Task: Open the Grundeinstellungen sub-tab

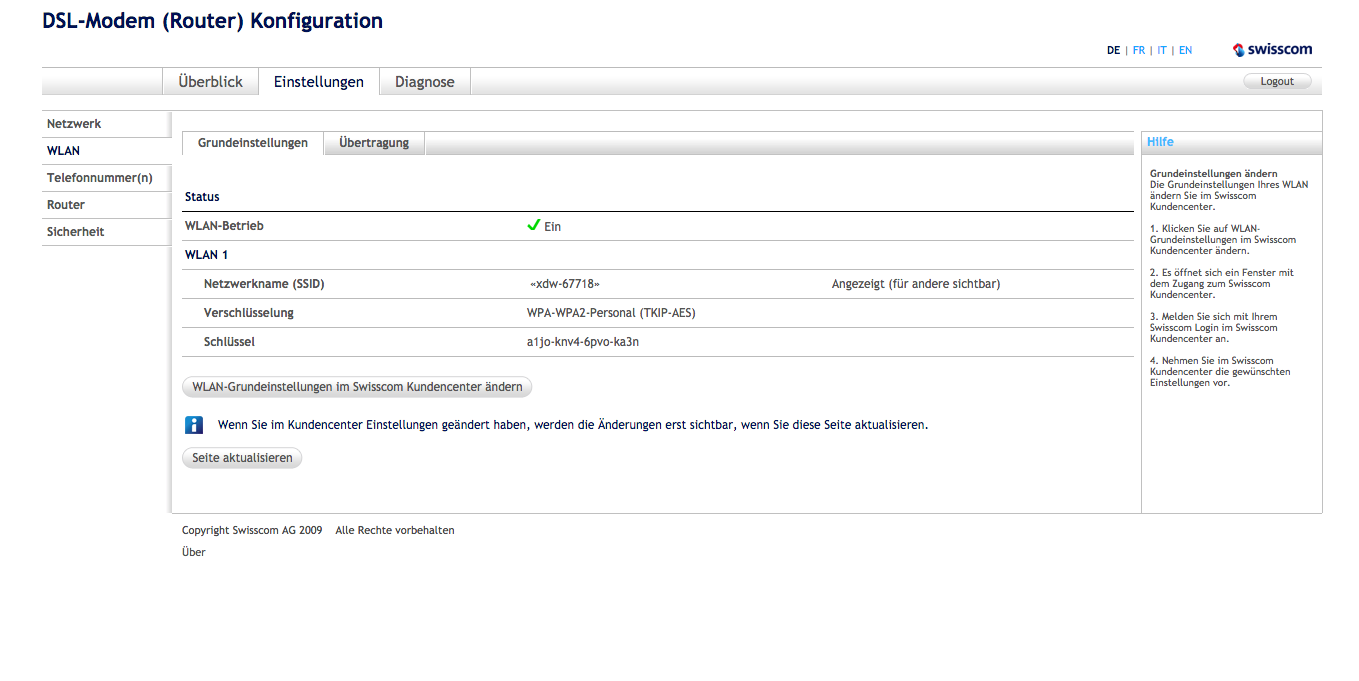Action: pyautogui.click(x=253, y=143)
